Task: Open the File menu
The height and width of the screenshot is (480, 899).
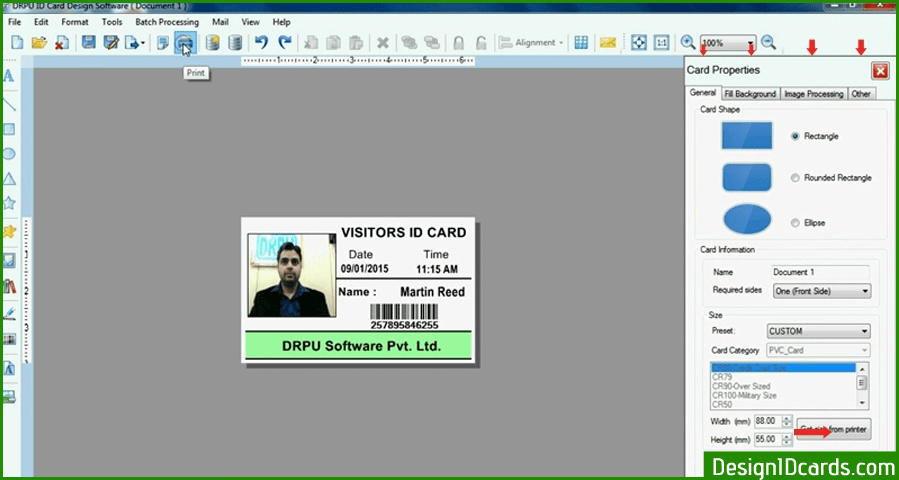Action: pyautogui.click(x=15, y=22)
